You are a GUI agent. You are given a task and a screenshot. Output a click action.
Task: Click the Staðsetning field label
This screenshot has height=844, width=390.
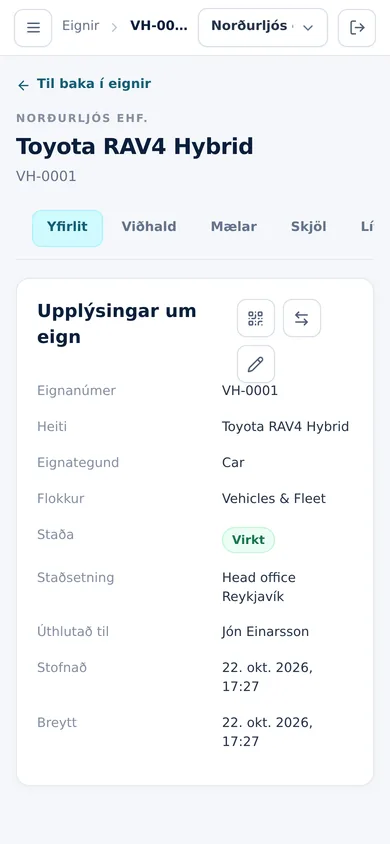[76, 578]
